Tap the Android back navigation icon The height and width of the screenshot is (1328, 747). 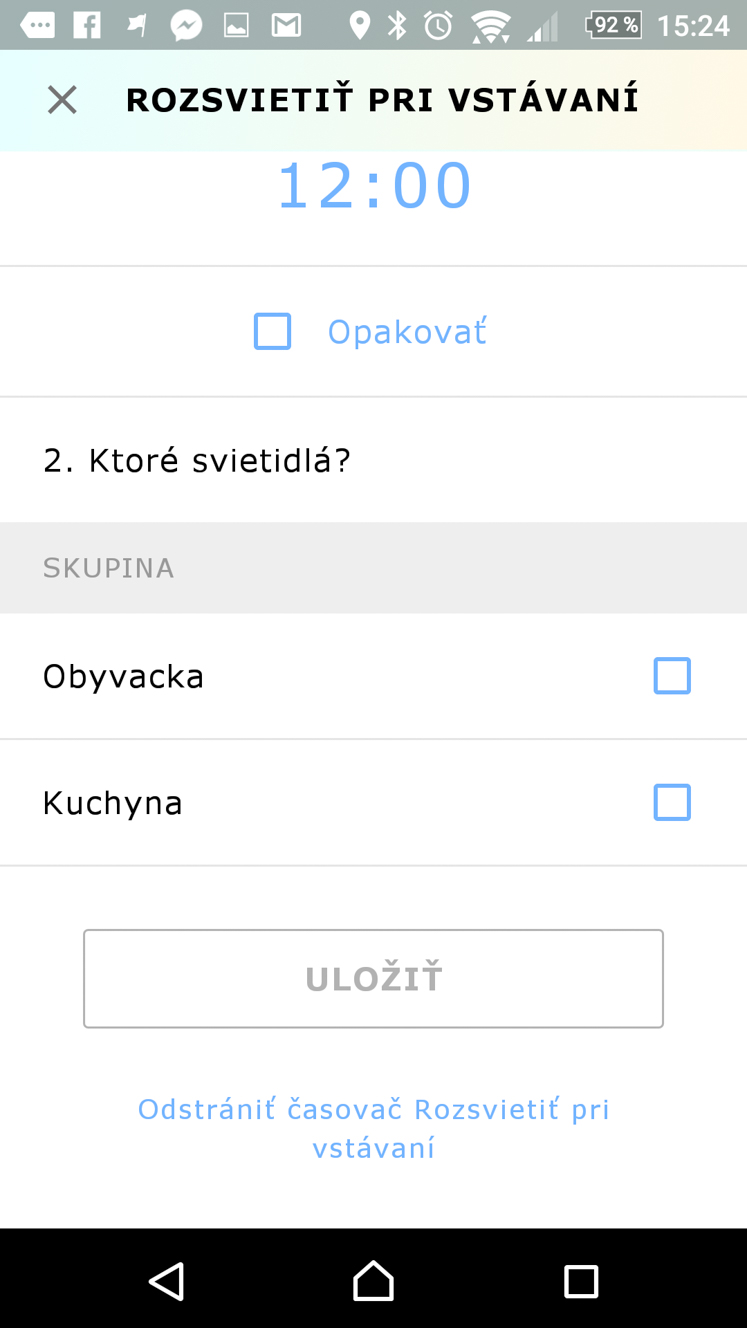tap(166, 1281)
